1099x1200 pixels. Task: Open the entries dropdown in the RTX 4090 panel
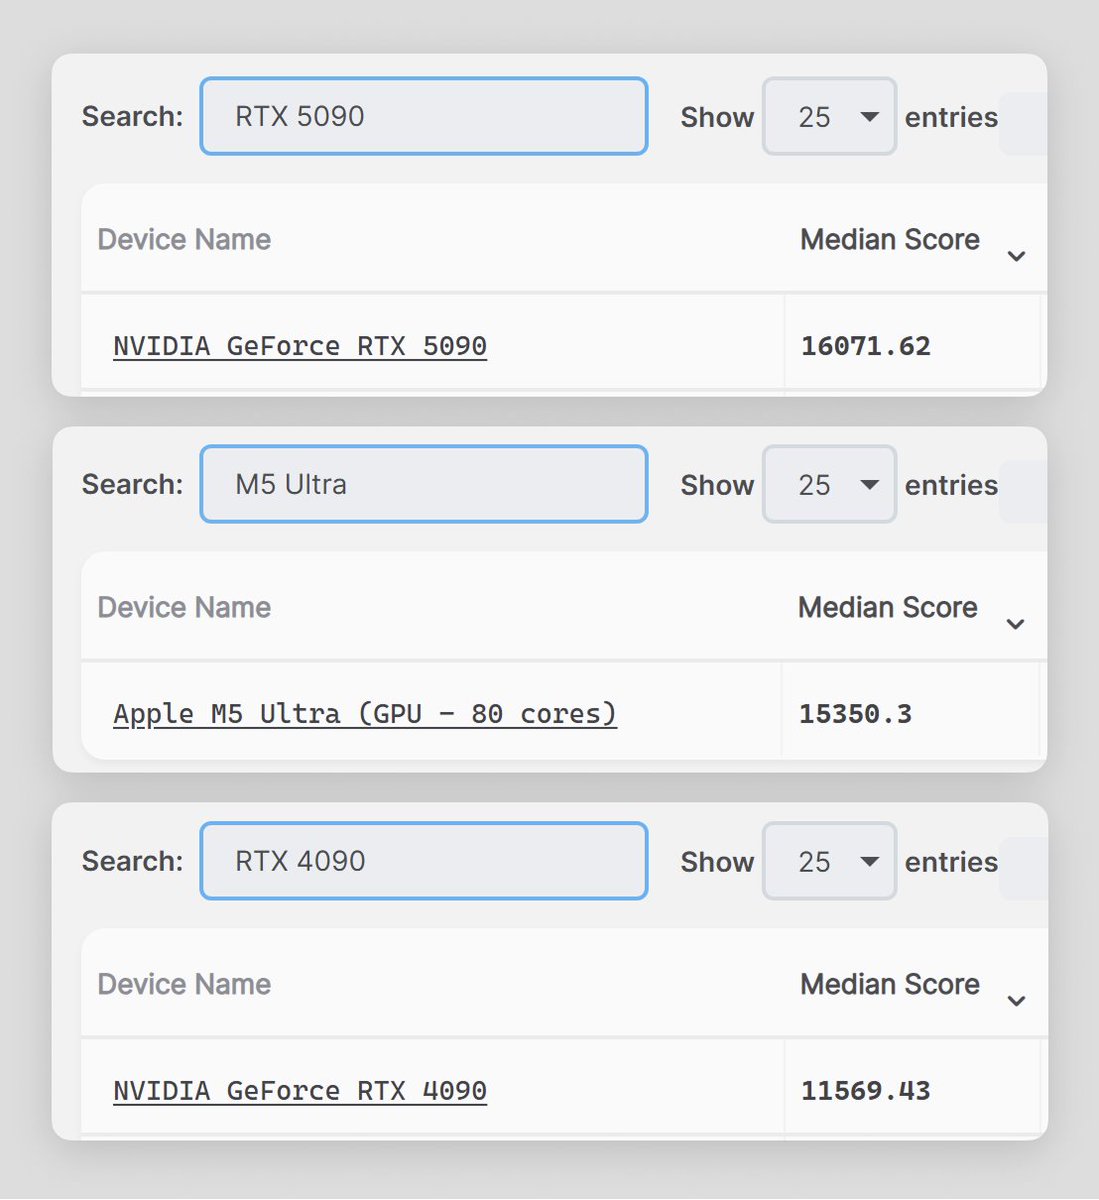tap(829, 862)
